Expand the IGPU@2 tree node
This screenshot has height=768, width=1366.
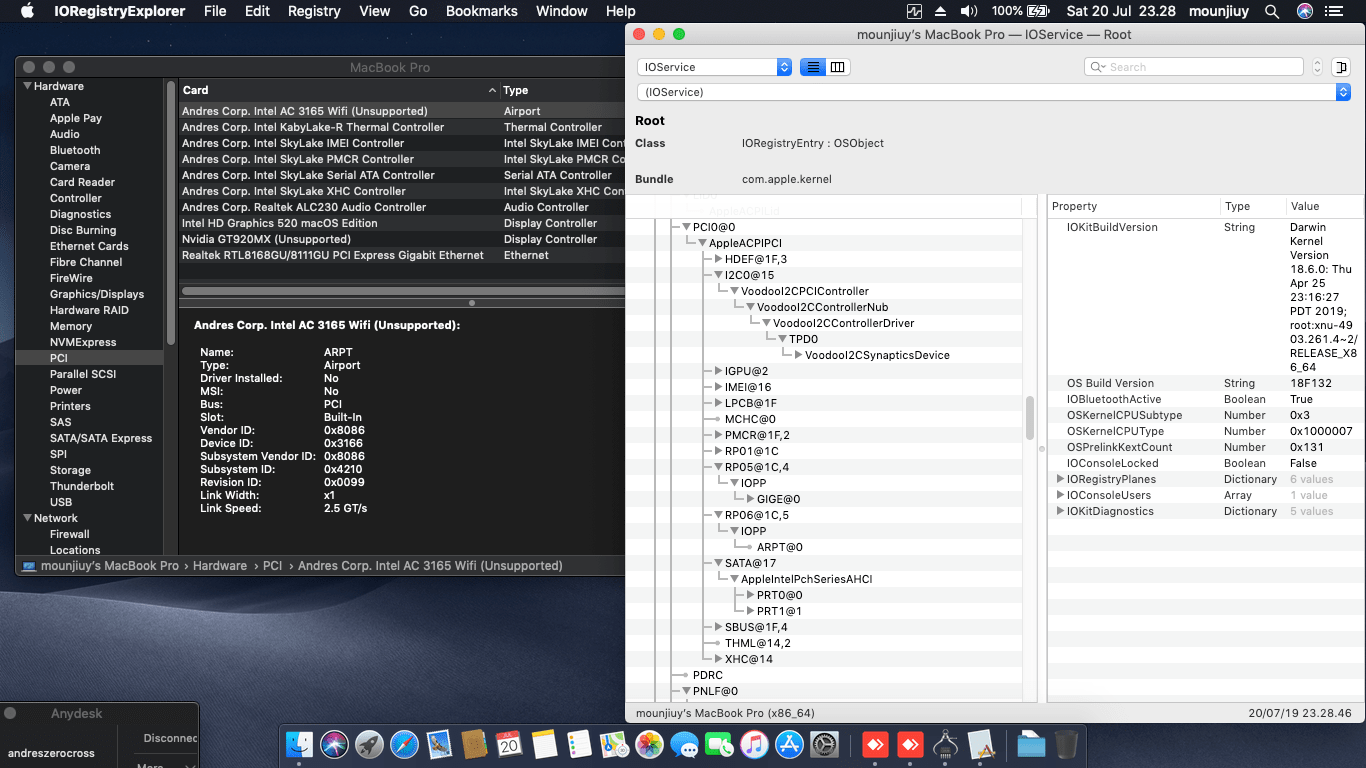coord(718,371)
